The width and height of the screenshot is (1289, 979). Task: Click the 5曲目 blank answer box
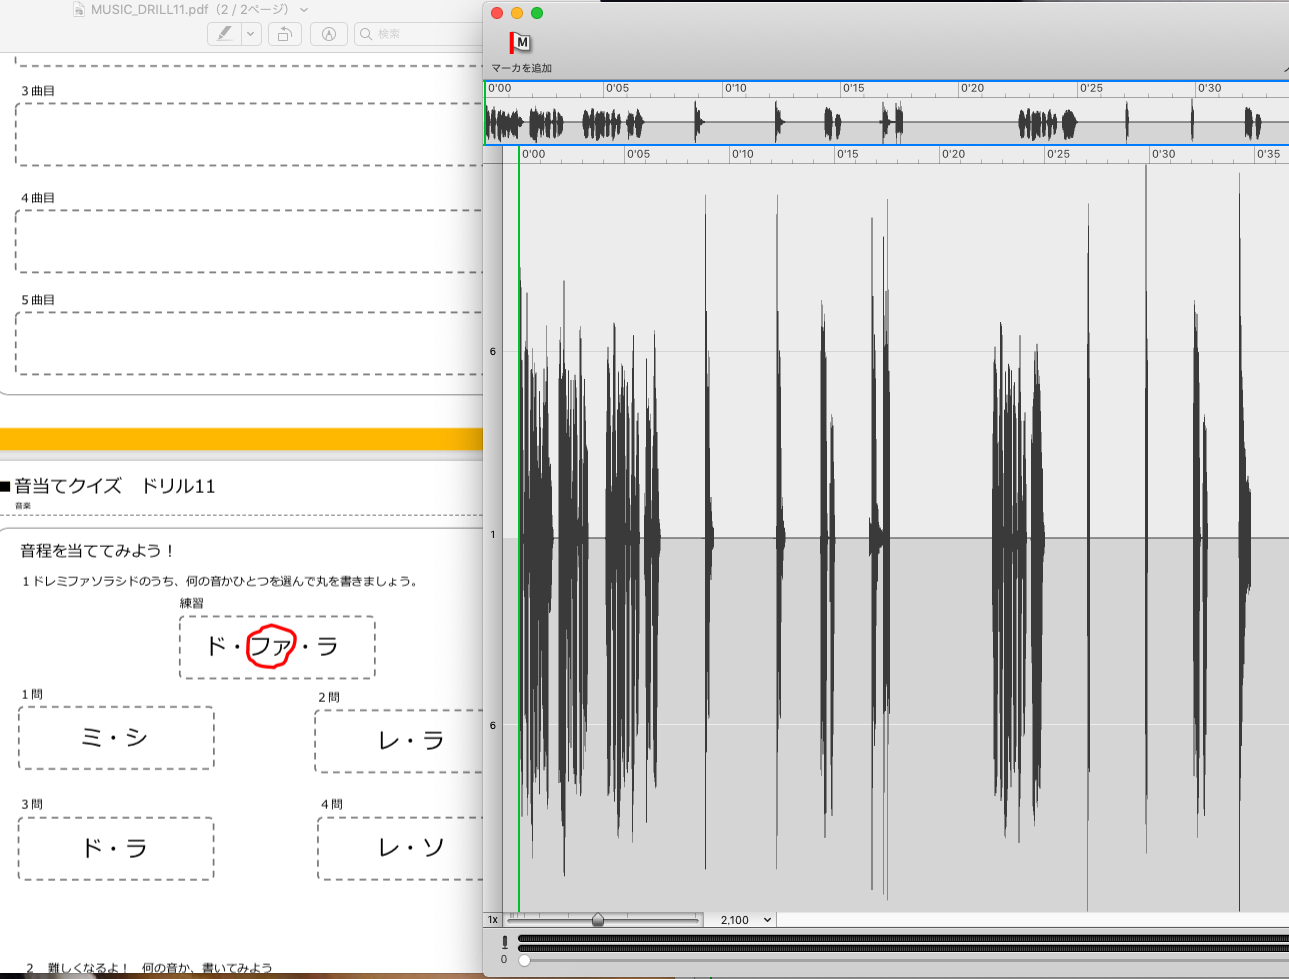click(249, 343)
